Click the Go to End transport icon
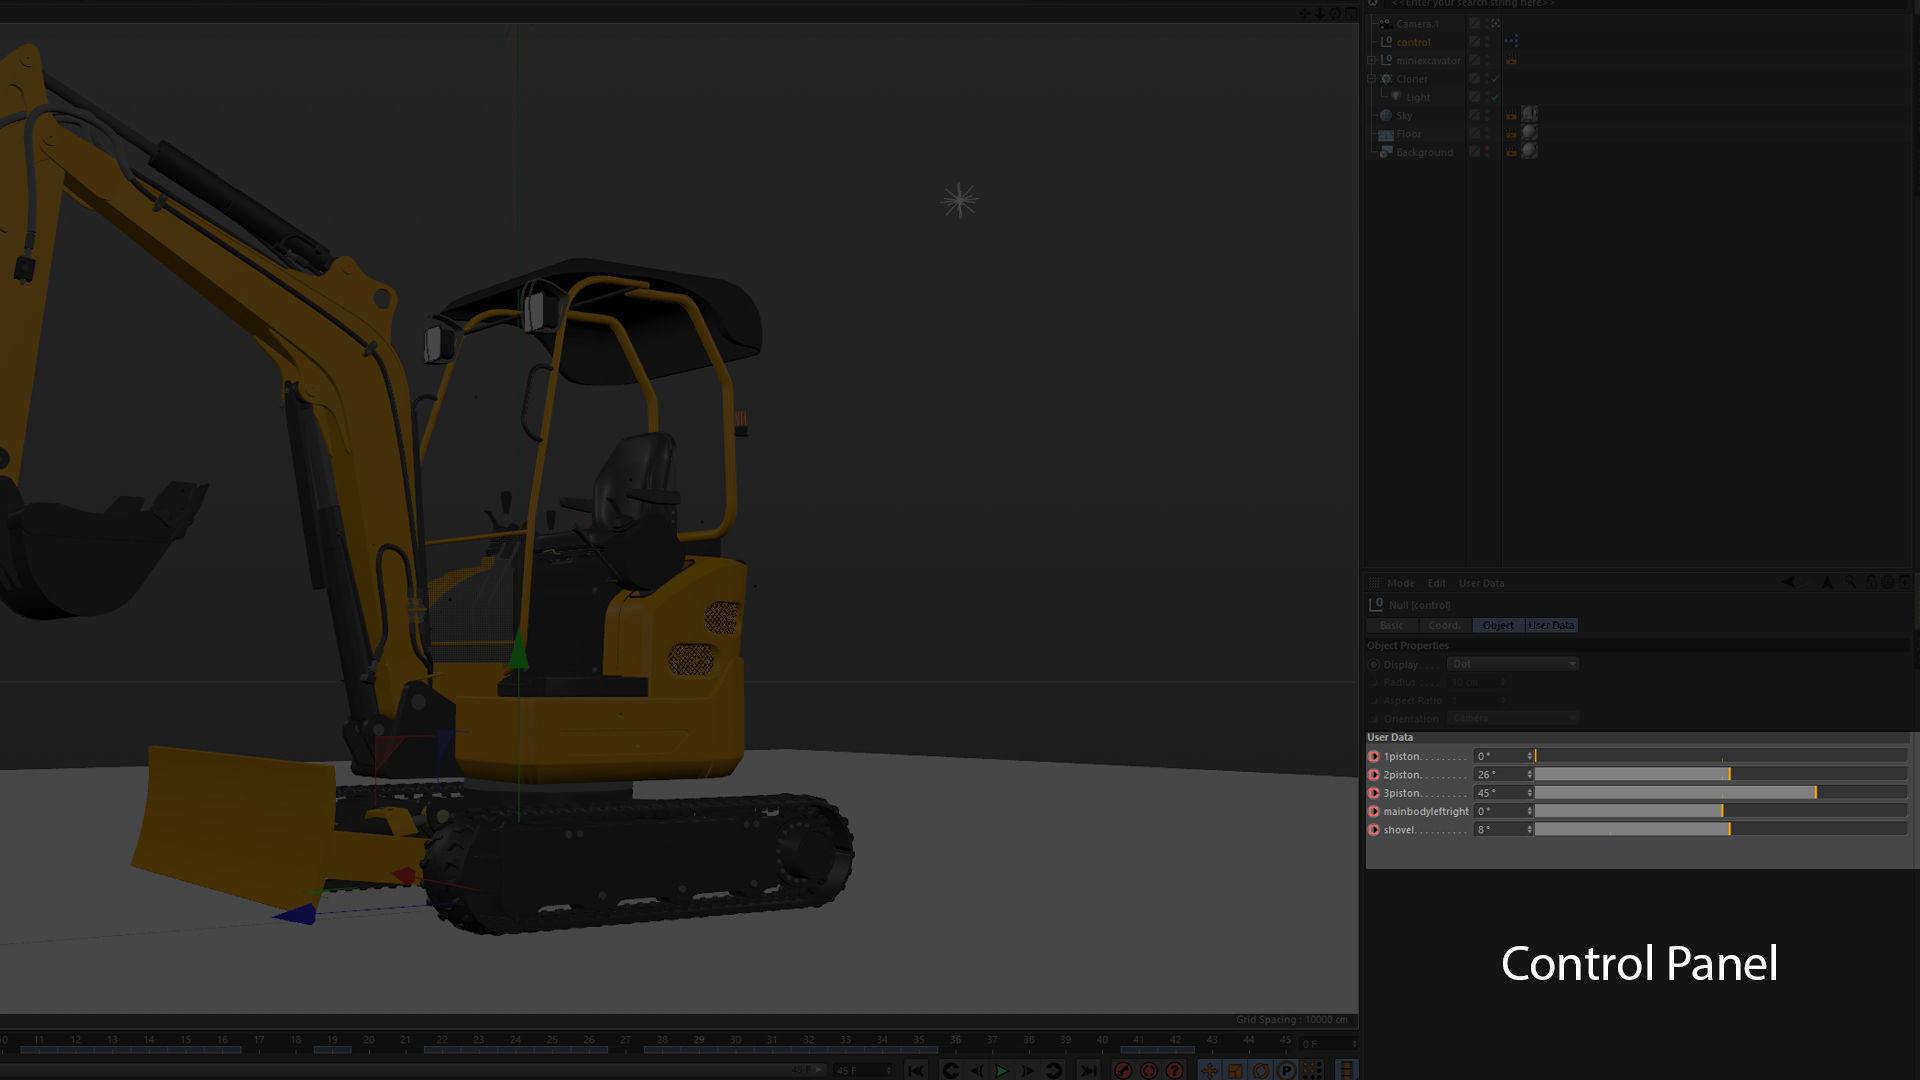Viewport: 1920px width, 1080px height. pyautogui.click(x=1089, y=1071)
